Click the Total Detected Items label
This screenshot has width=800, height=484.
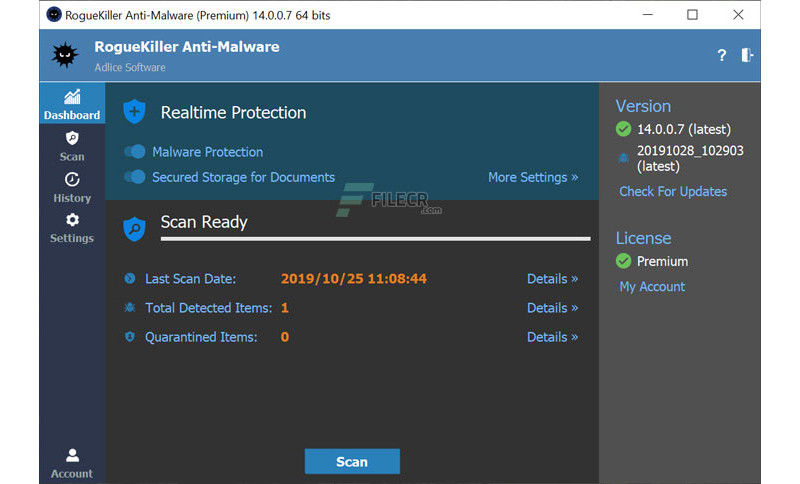[x=209, y=308]
